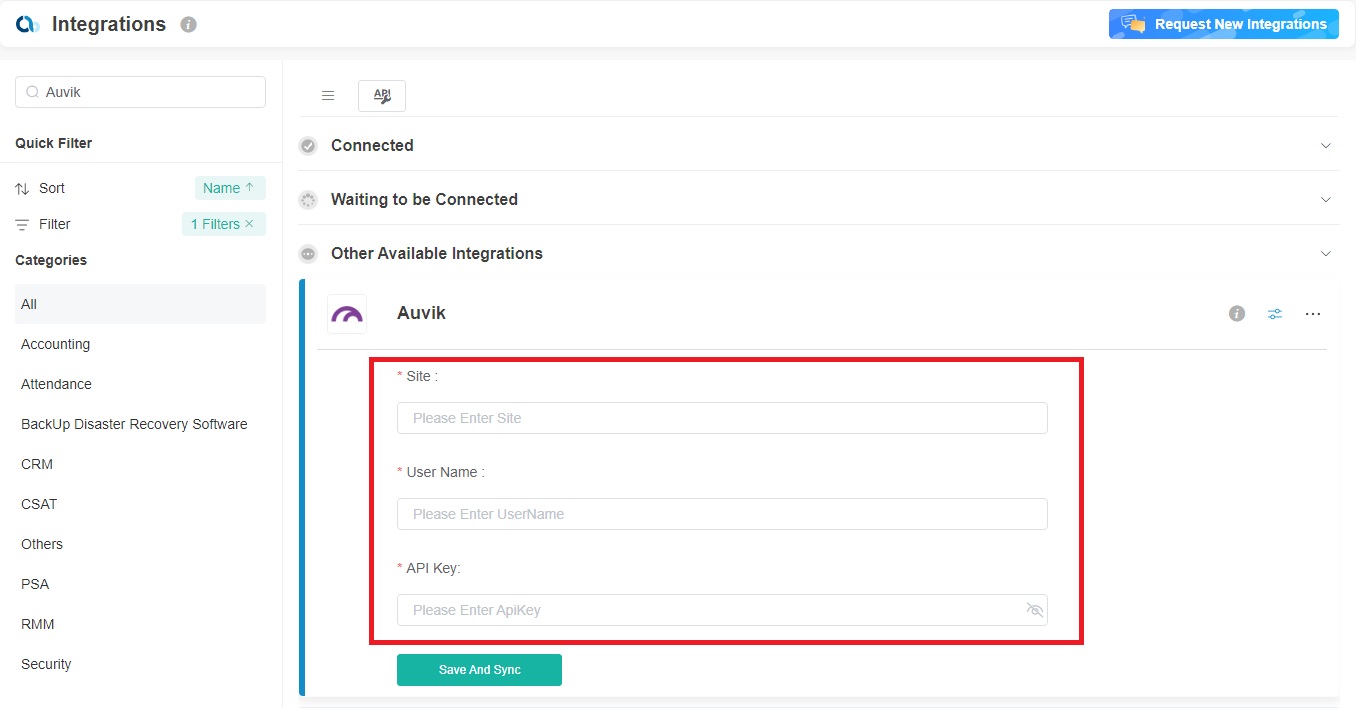The image size is (1356, 708).
Task: Click the Auvik logo thumbnail
Action: (347, 314)
